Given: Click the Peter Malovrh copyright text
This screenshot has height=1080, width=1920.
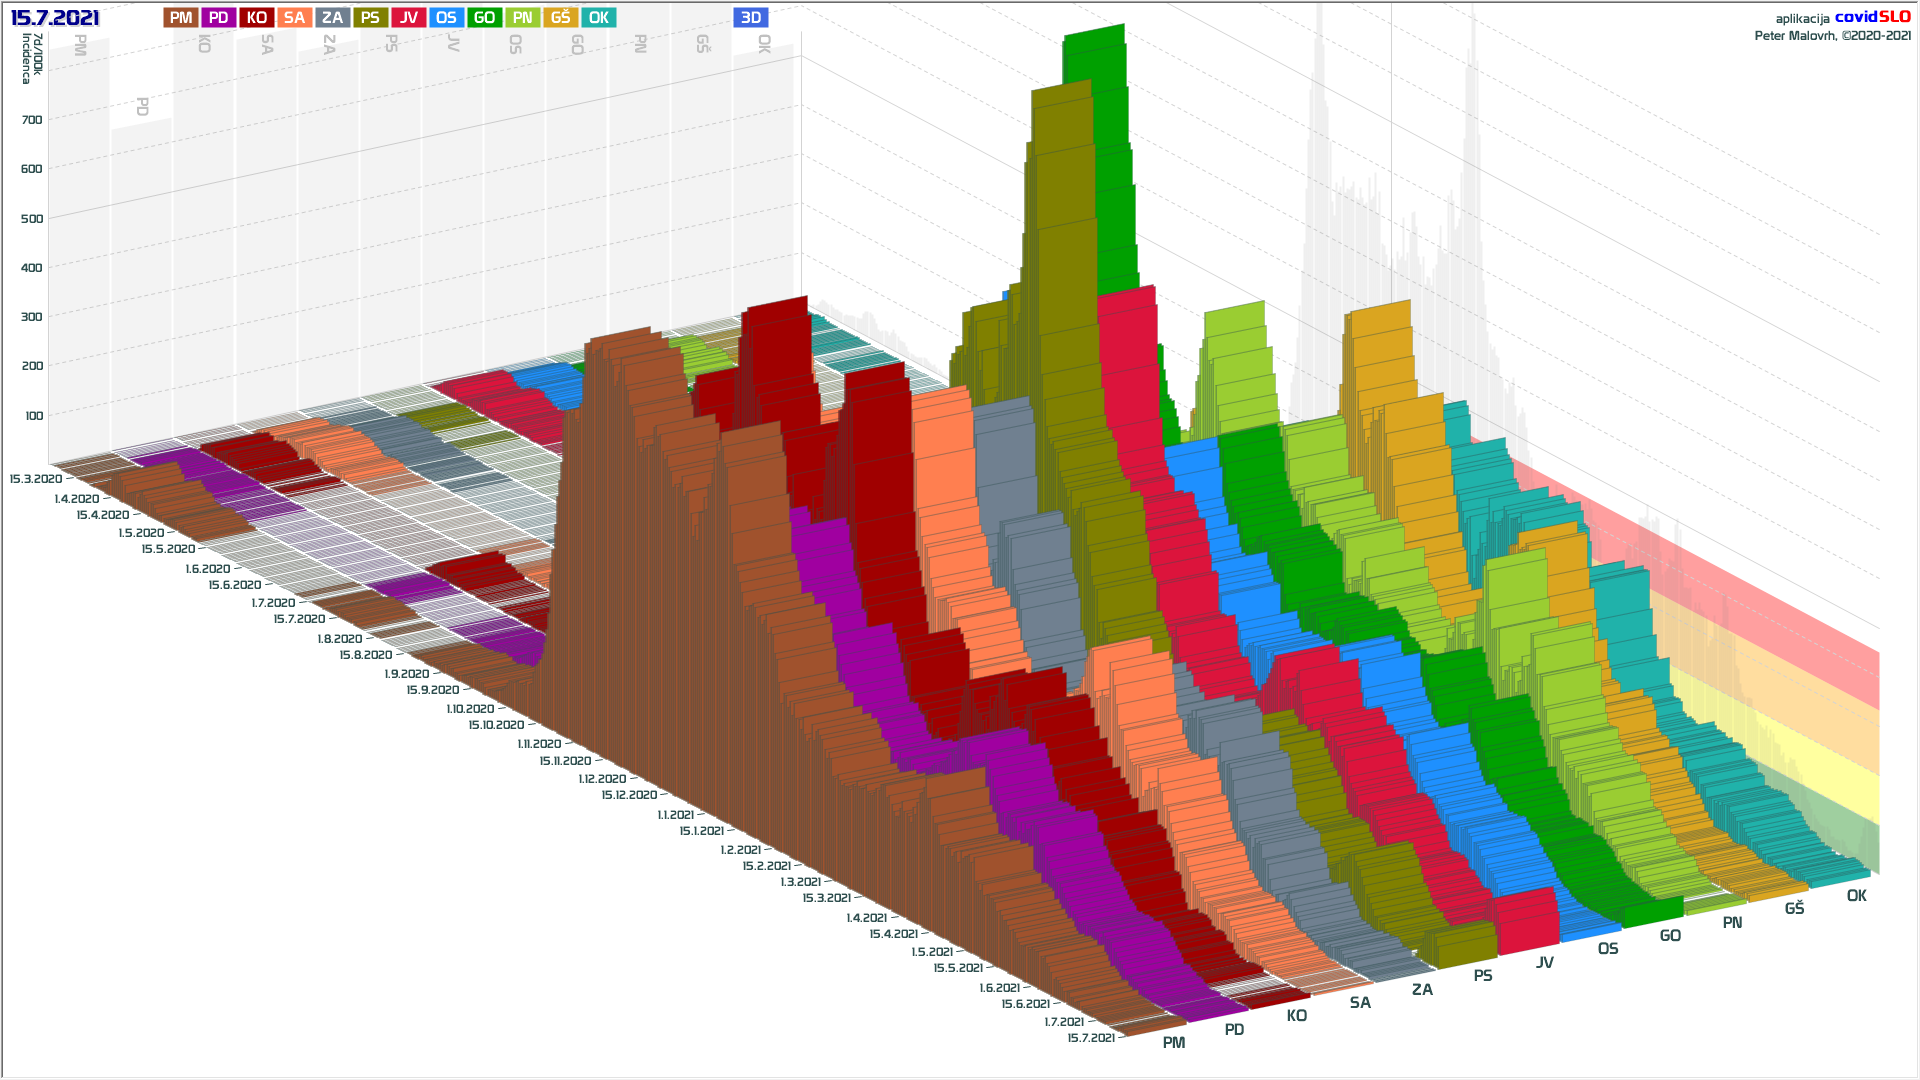Looking at the screenshot, I should [1832, 36].
